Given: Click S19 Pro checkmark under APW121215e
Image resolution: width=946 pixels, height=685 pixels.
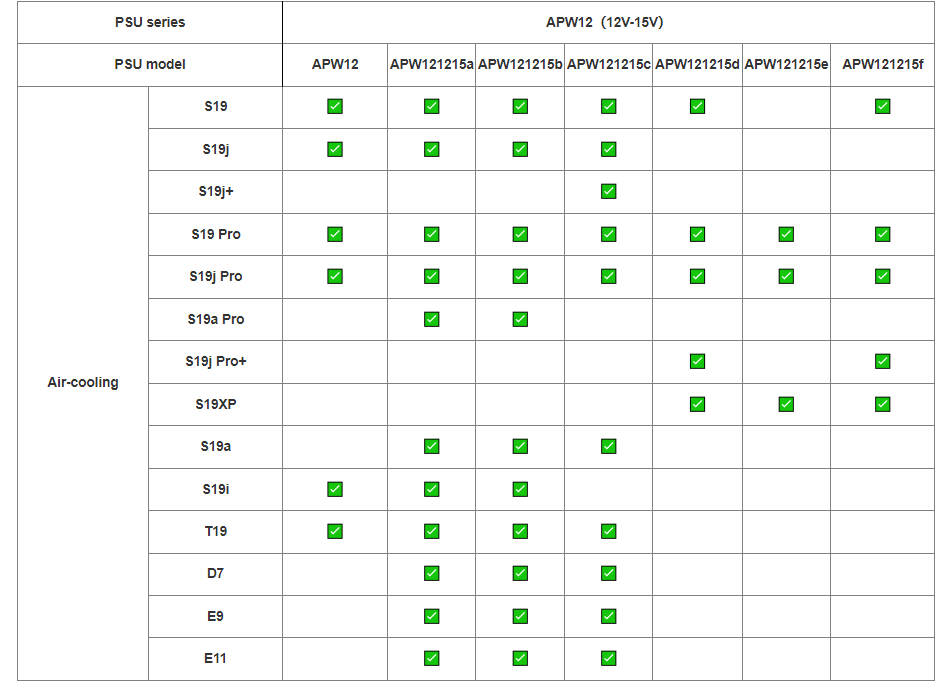Looking at the screenshot, I should click(x=786, y=234).
